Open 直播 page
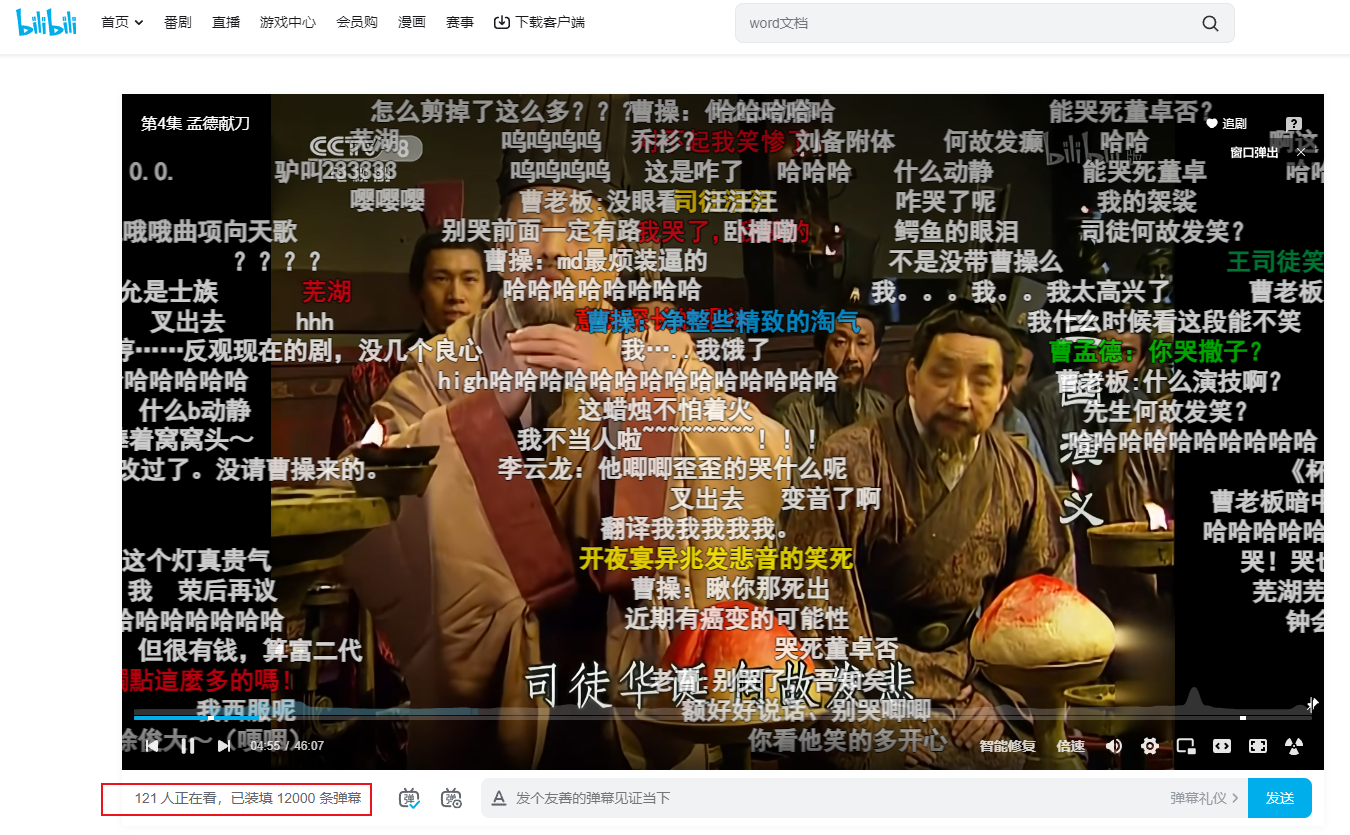 (x=226, y=22)
